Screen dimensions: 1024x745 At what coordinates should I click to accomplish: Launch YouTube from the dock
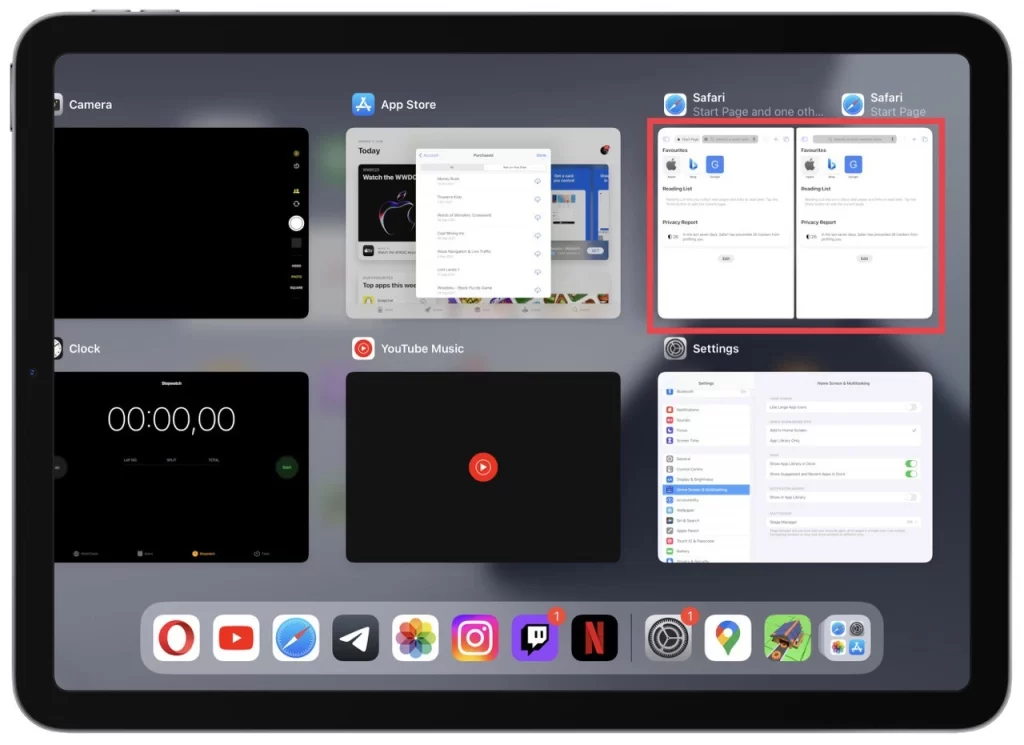236,637
